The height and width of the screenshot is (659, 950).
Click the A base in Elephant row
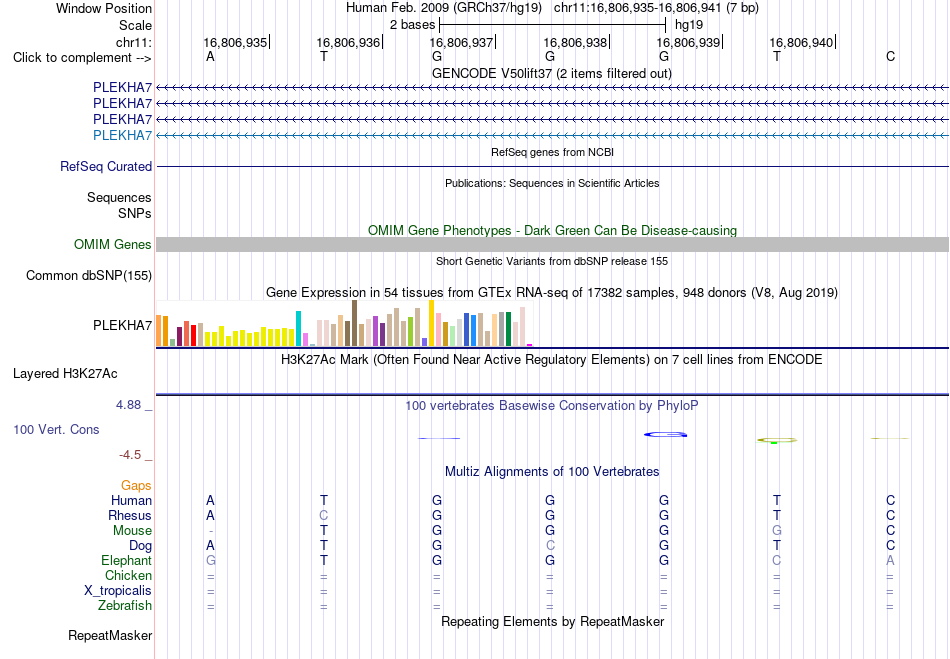[x=890, y=560]
